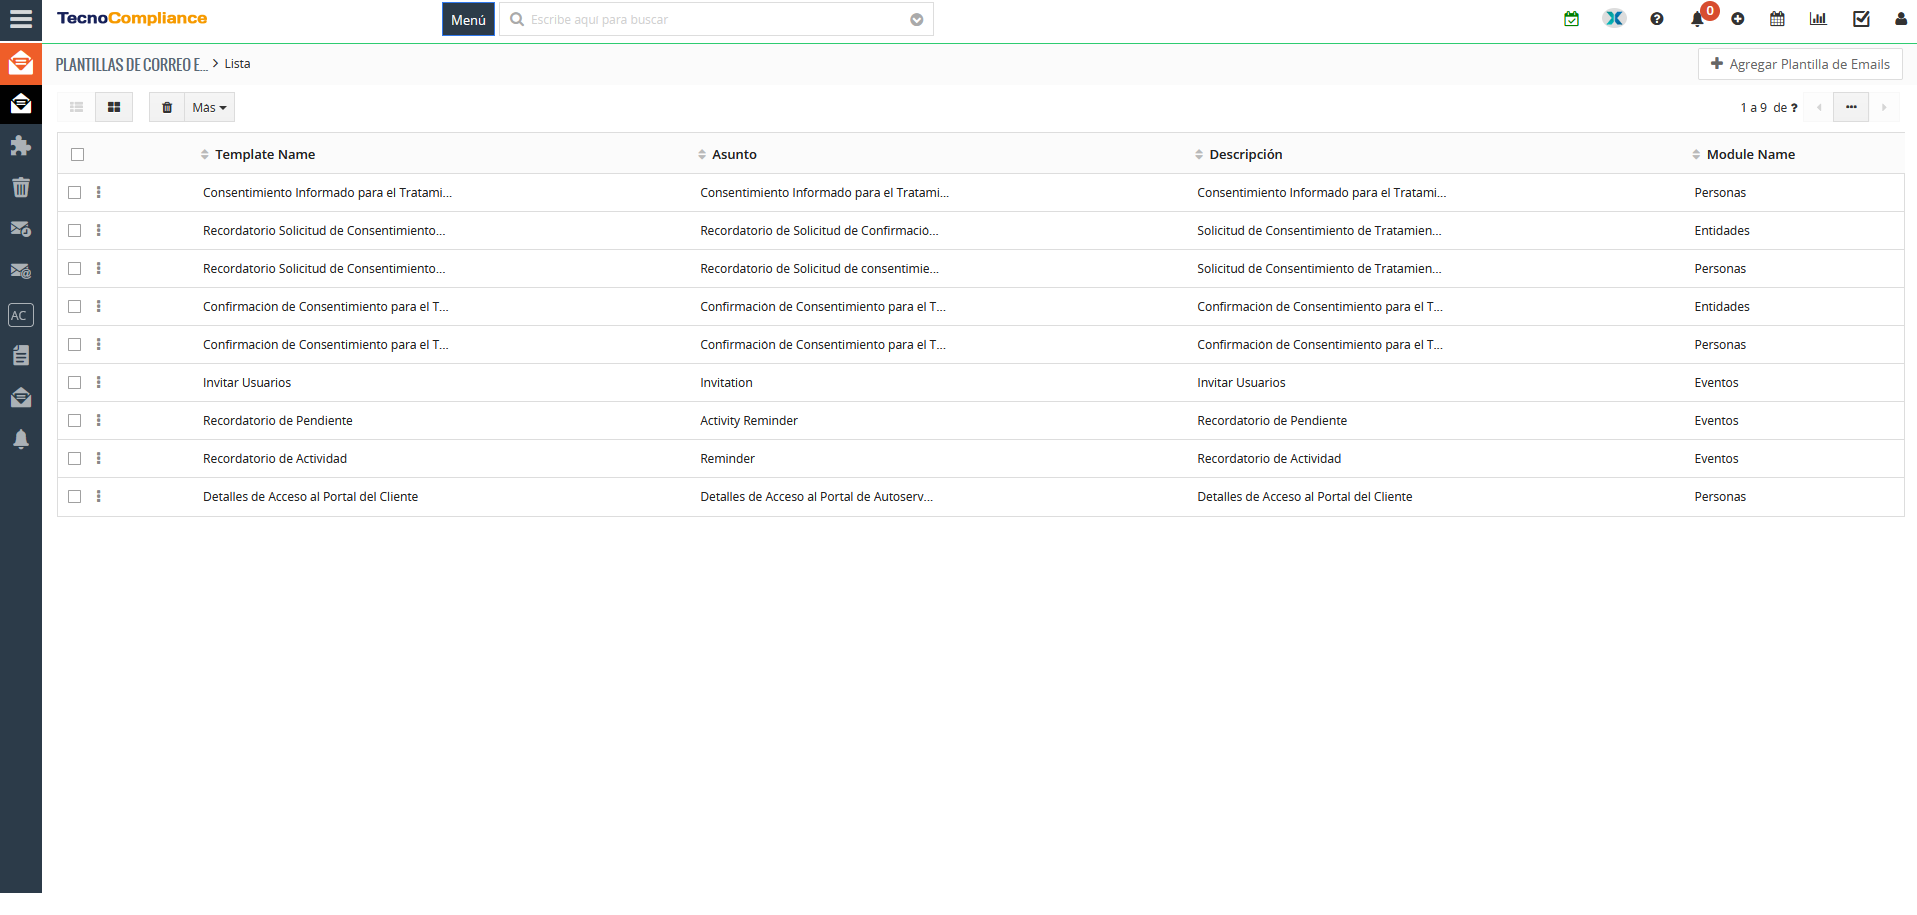Screen dimensions: 1917x915
Task: Open the search field dropdown arrow
Action: 916,20
